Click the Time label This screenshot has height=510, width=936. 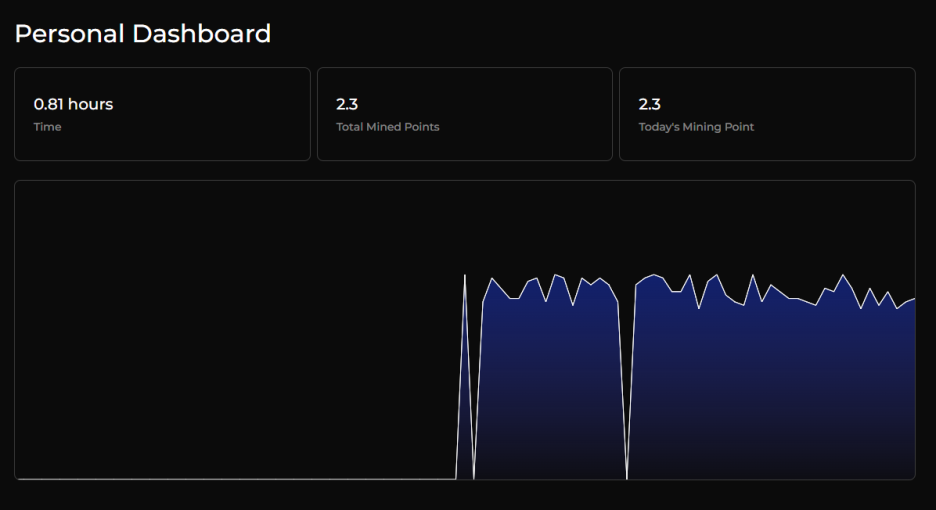[x=47, y=127]
